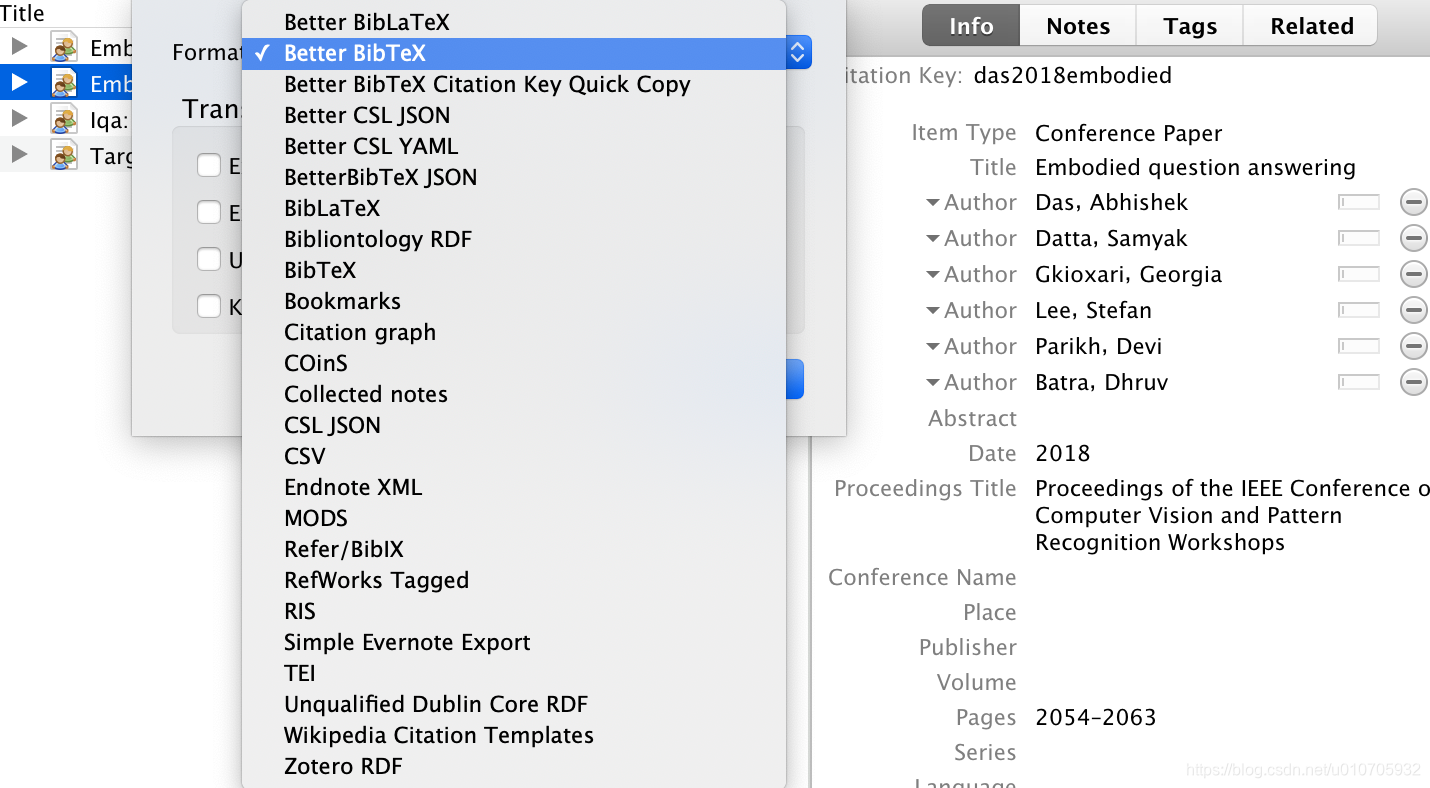Image resolution: width=1430 pixels, height=788 pixels.
Task: Remove author Datta, Samyak
Action: tap(1413, 238)
